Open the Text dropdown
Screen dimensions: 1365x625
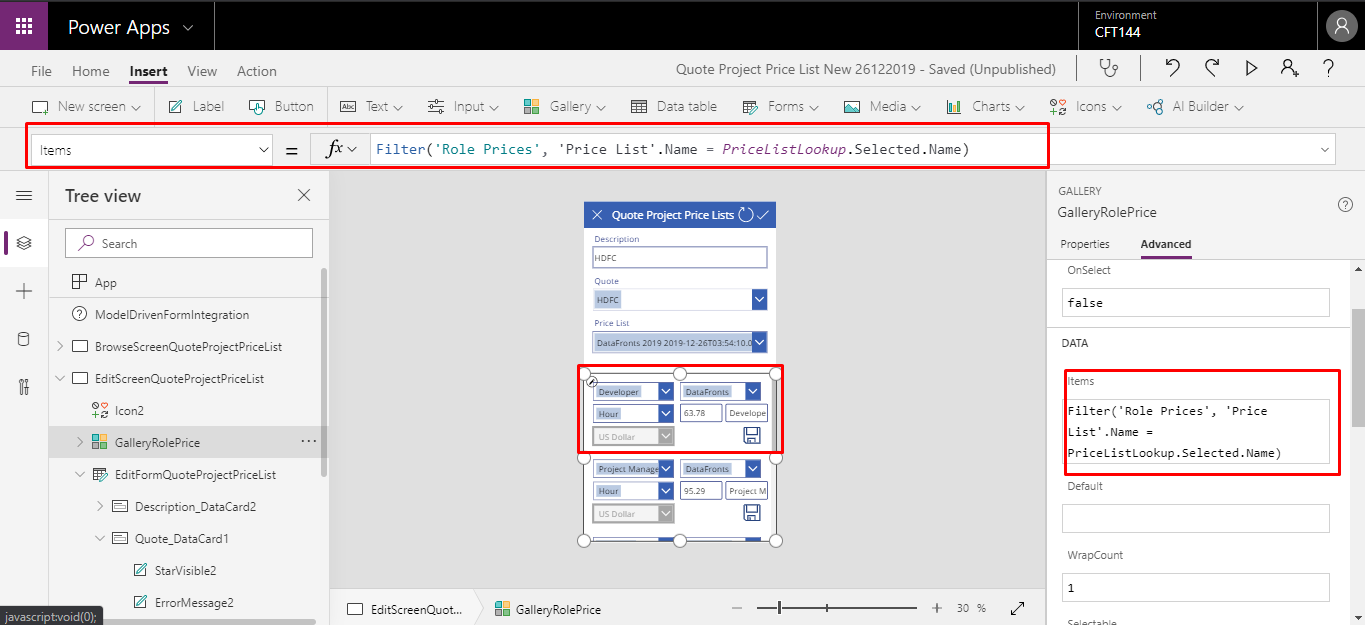(x=371, y=106)
